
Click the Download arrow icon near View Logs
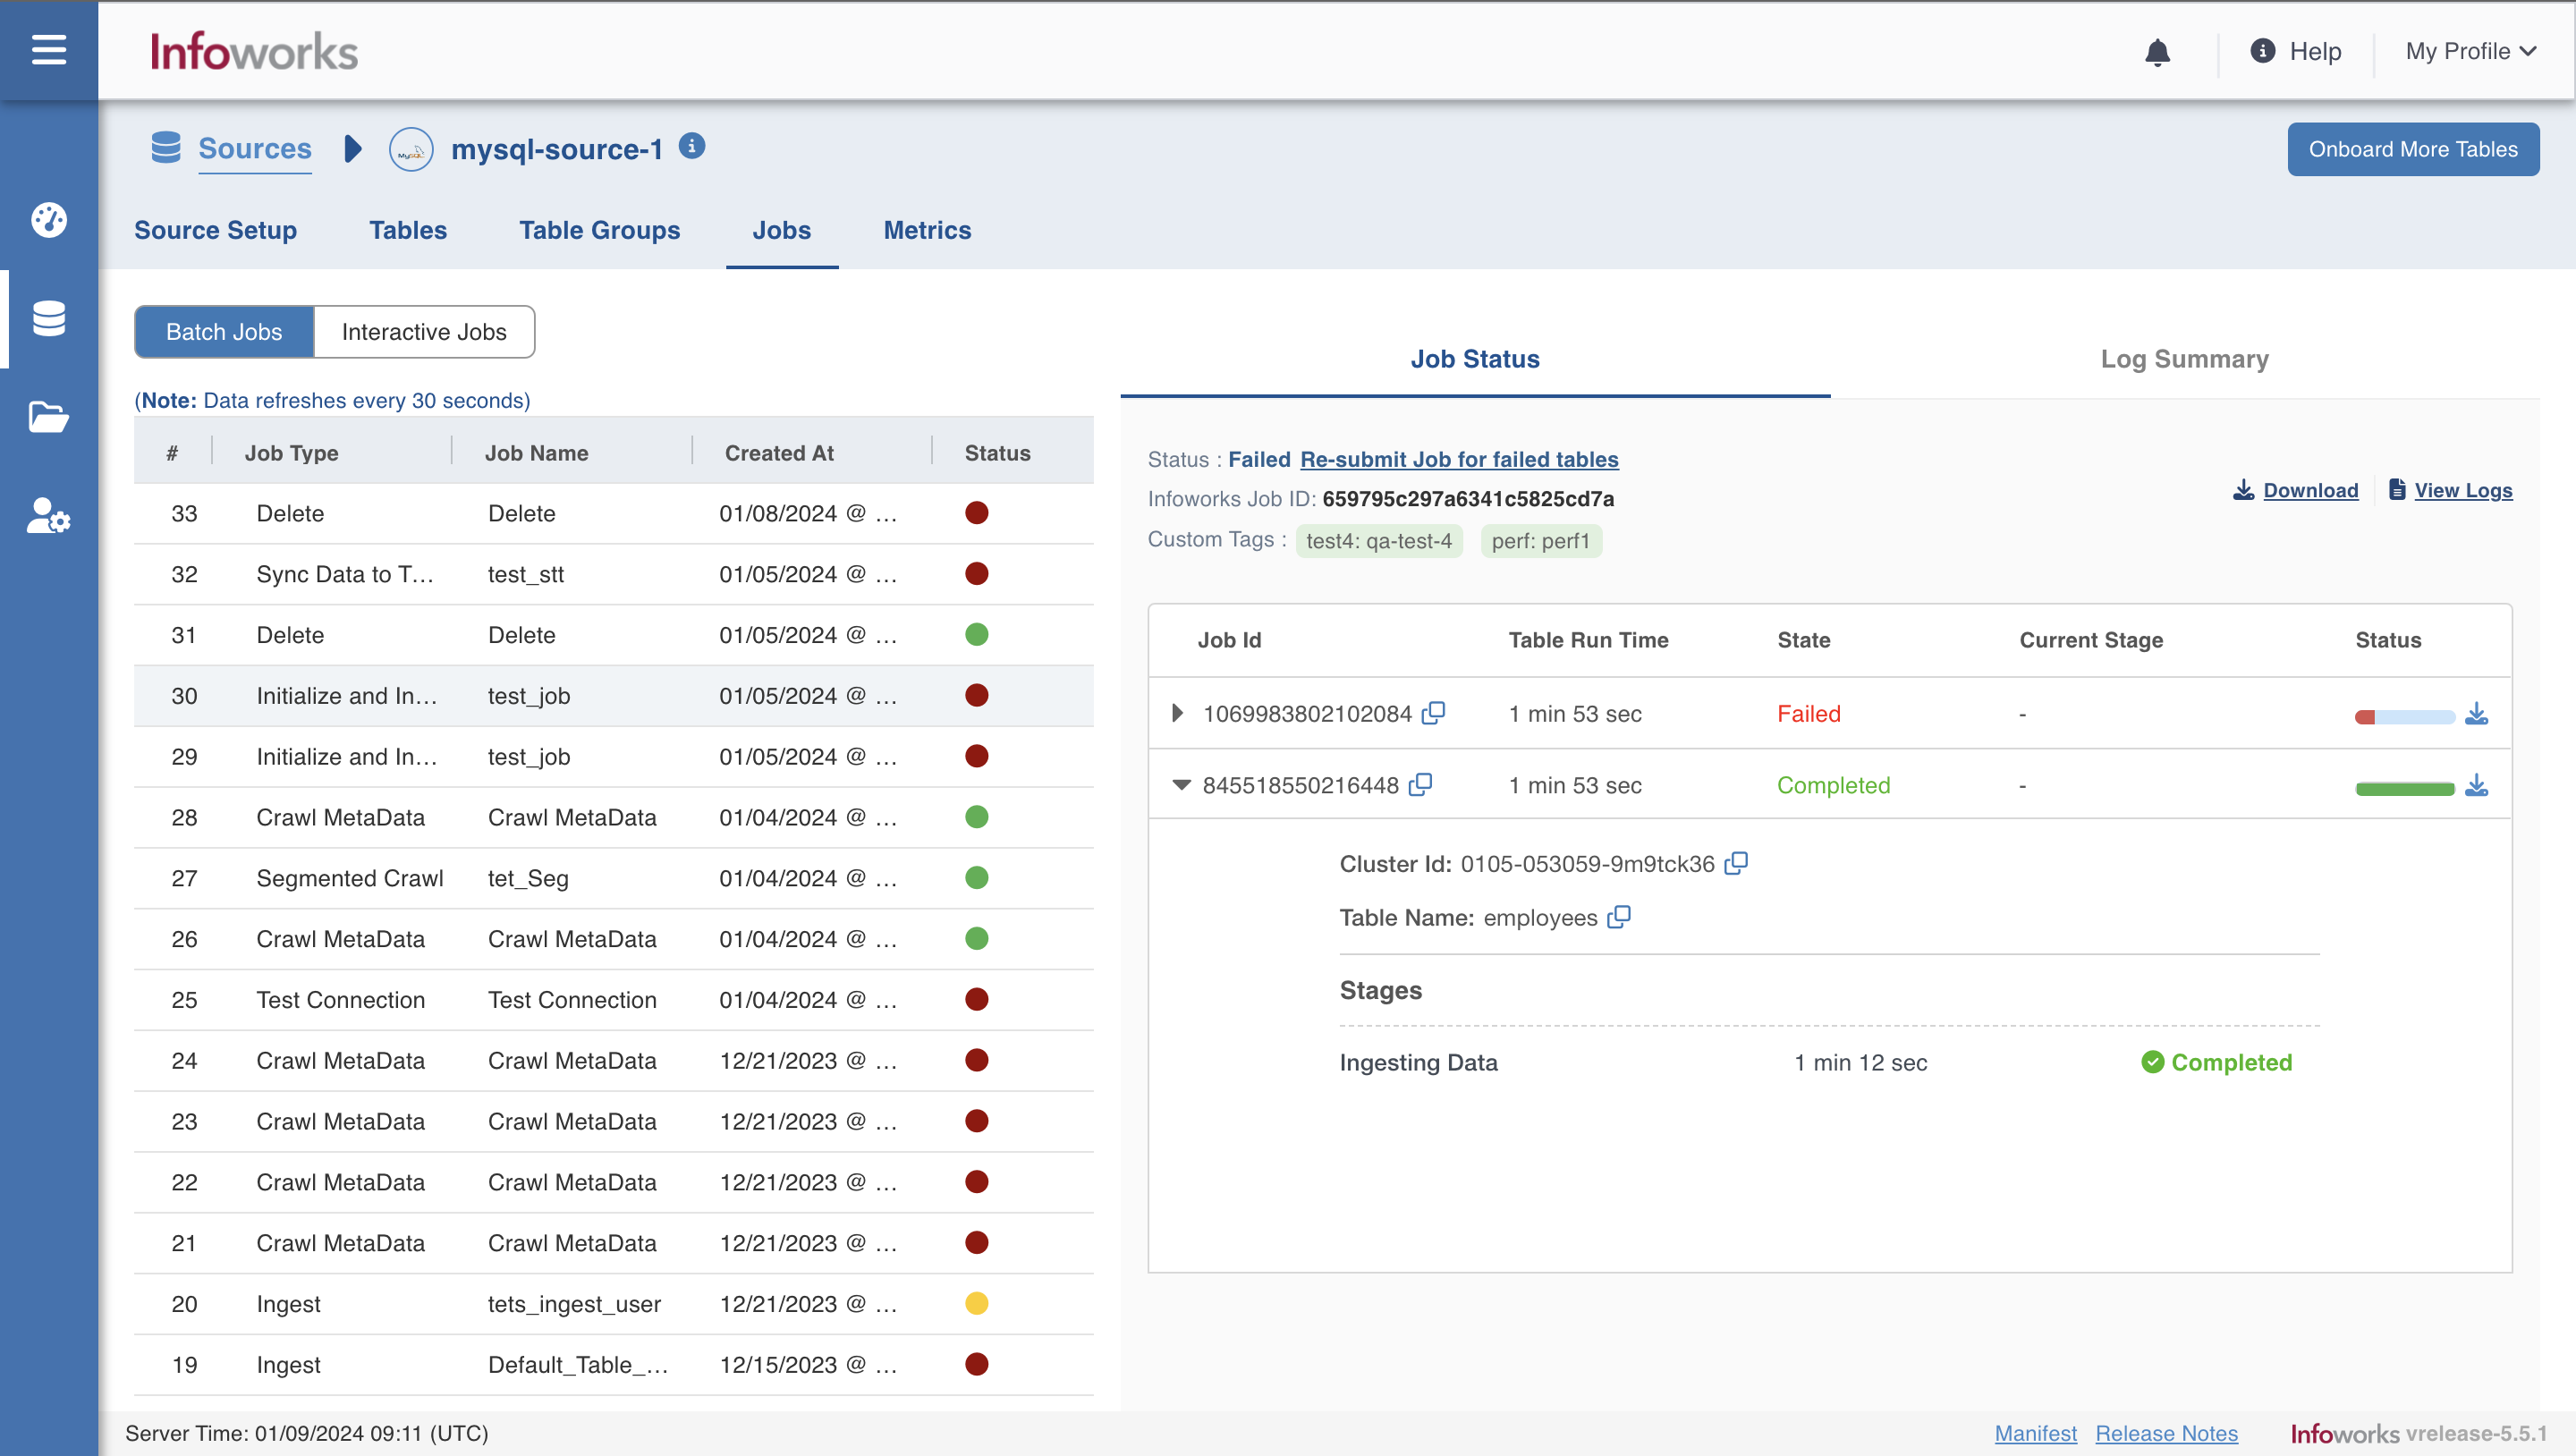[x=2244, y=489]
